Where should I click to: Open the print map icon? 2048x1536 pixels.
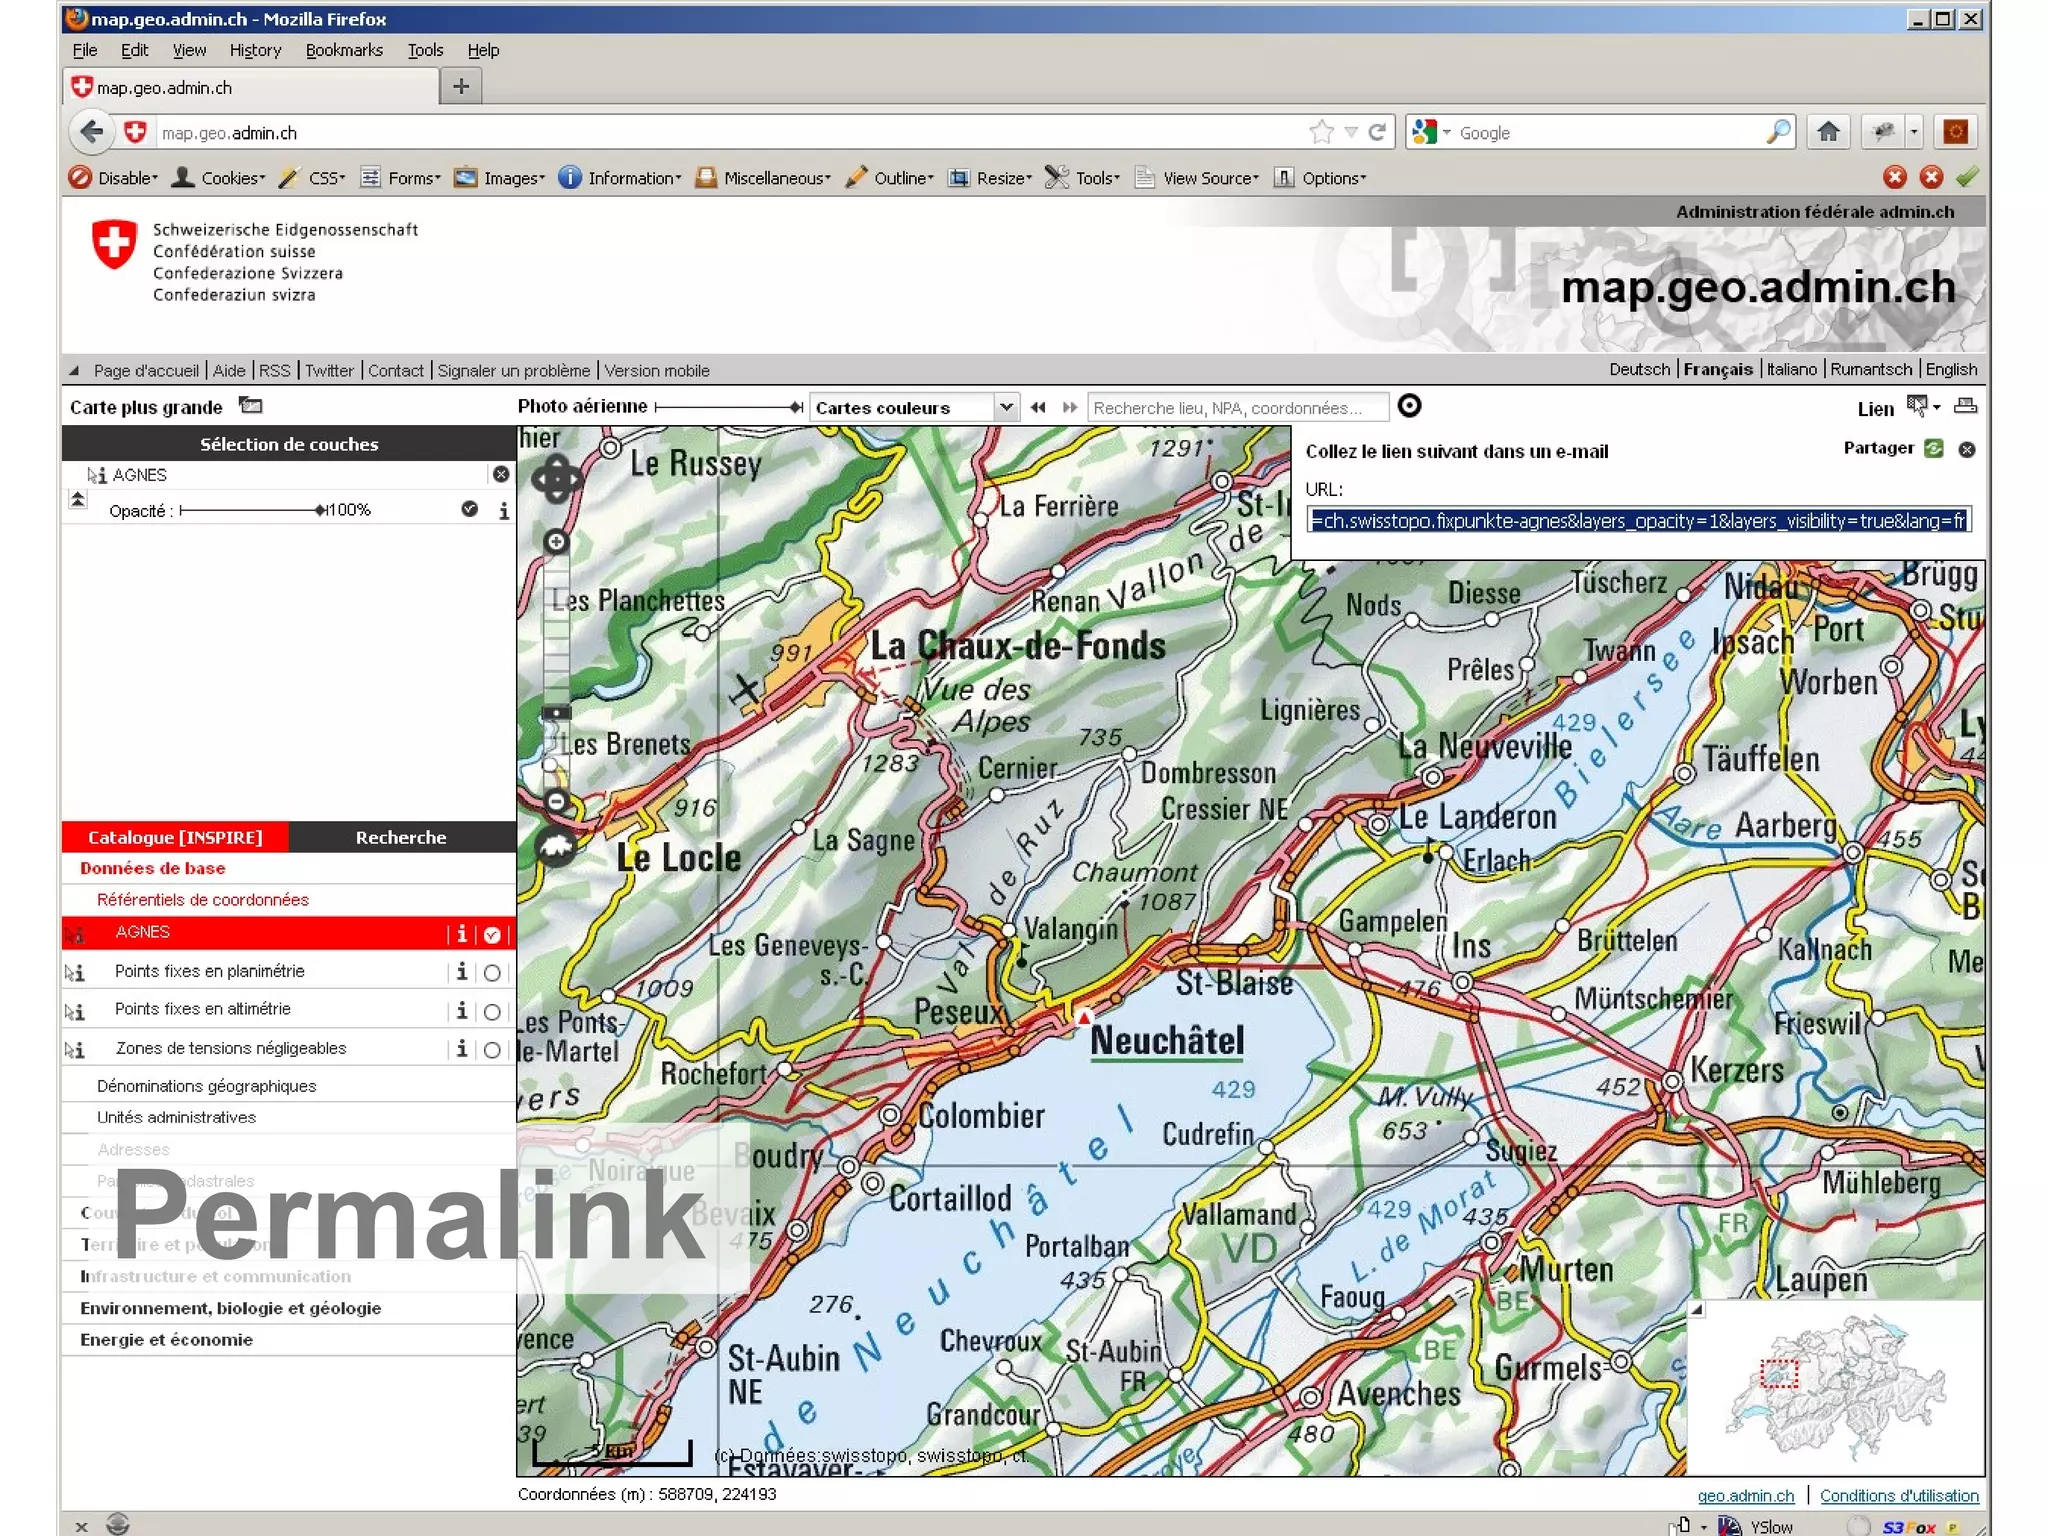click(1965, 406)
